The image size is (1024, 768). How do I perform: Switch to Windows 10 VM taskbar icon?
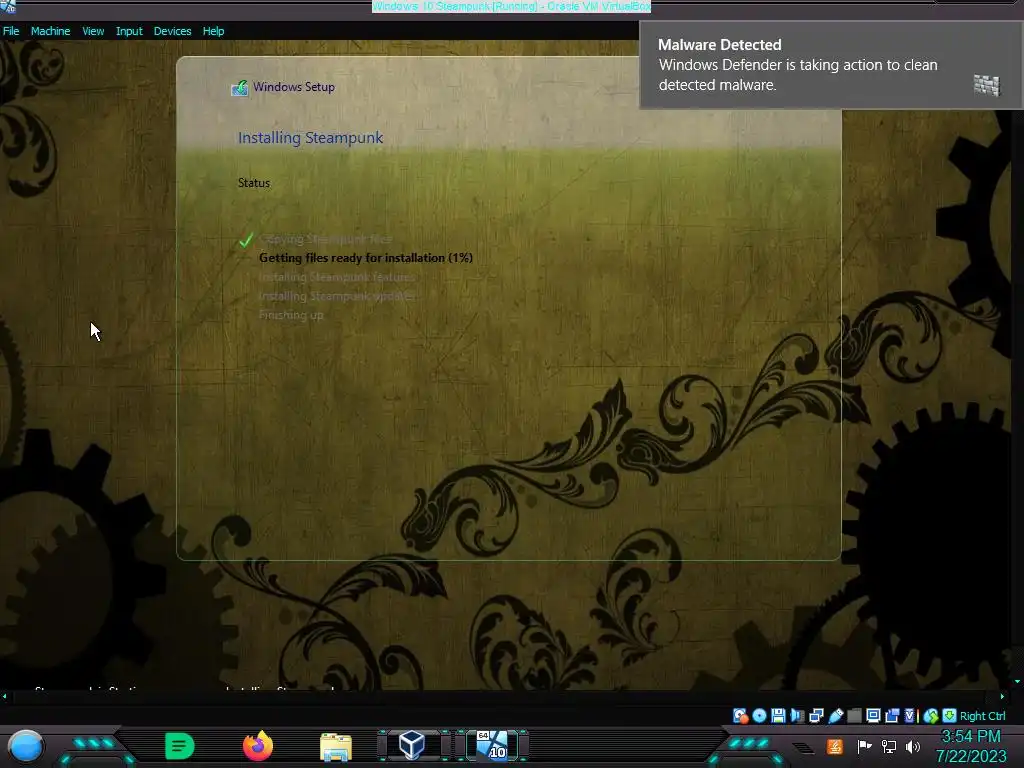492,745
